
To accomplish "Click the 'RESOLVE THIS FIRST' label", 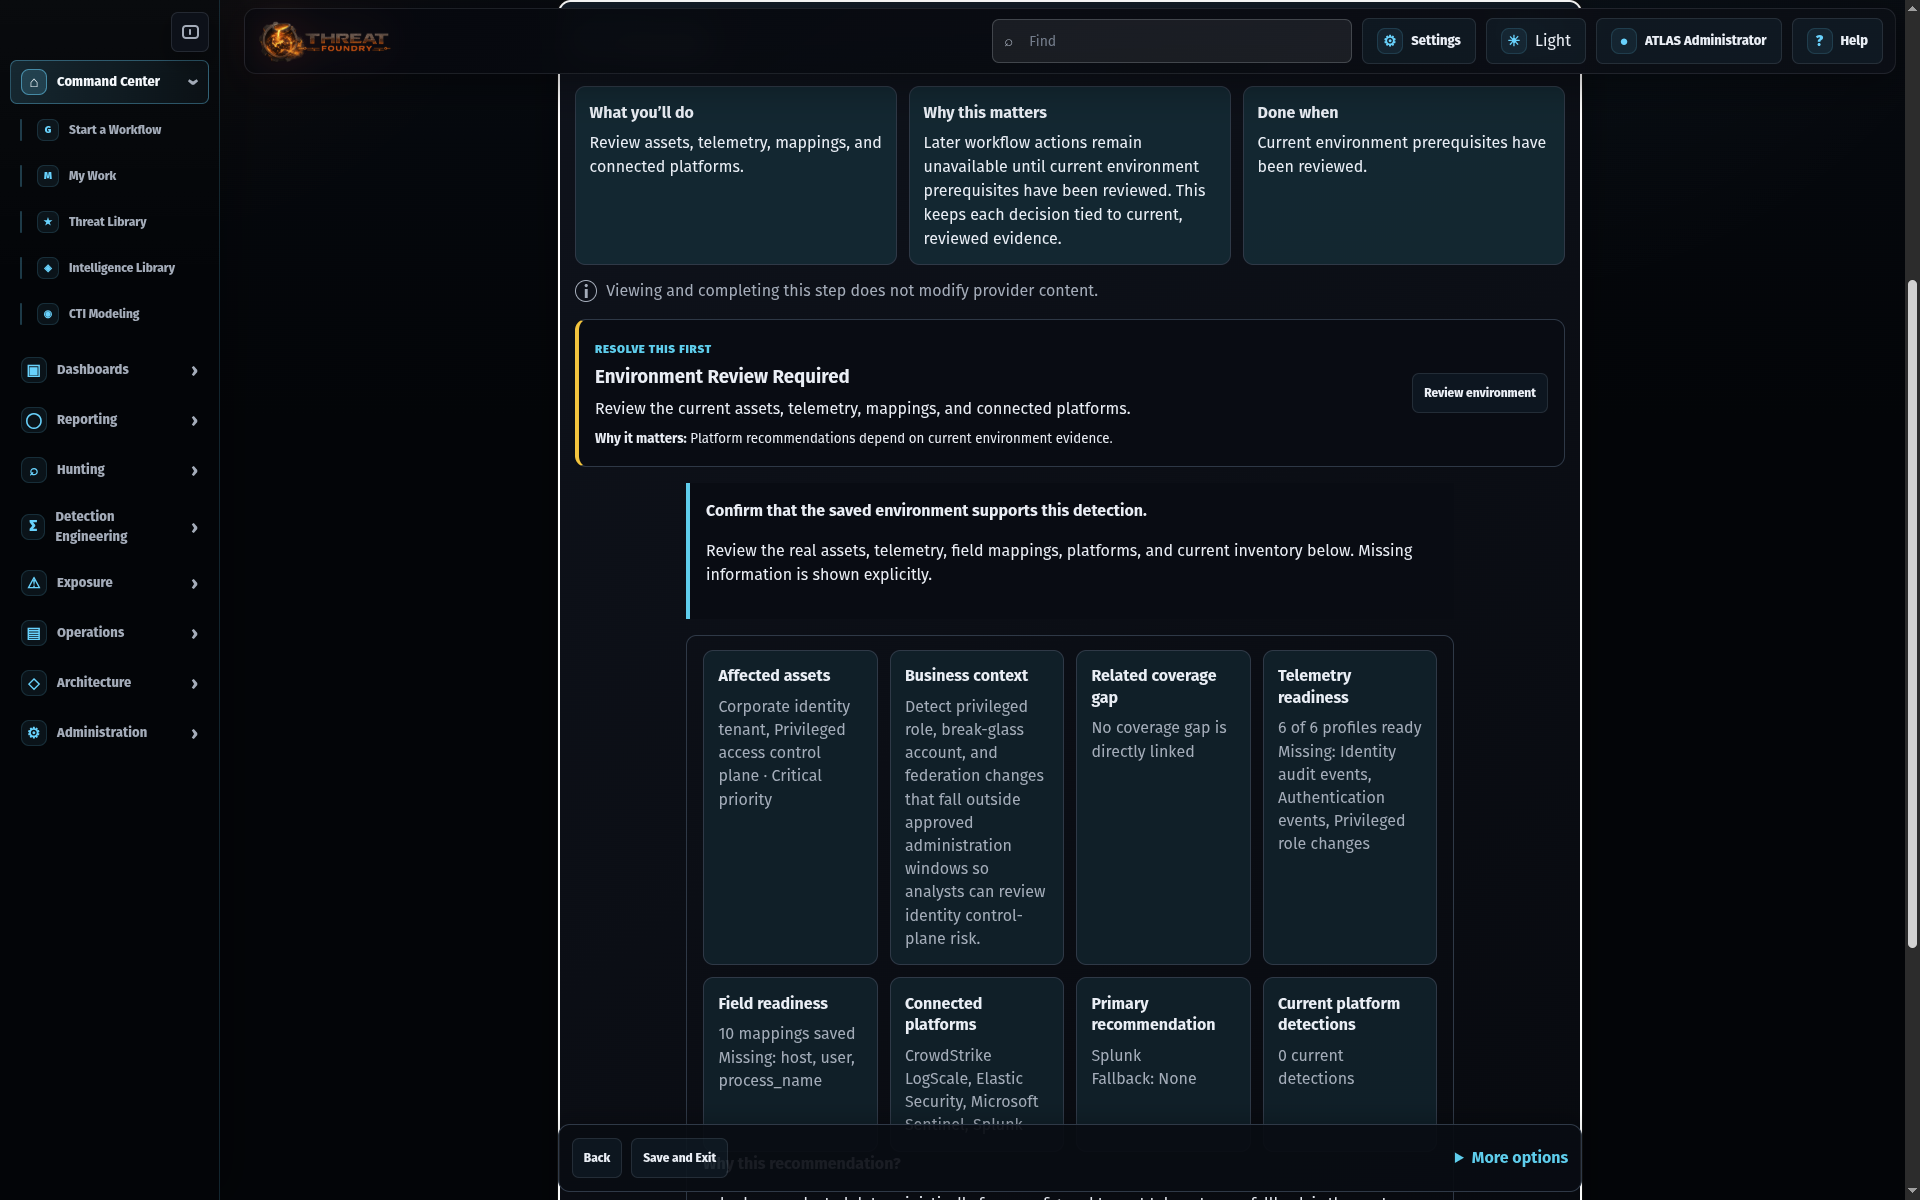I will pos(653,349).
